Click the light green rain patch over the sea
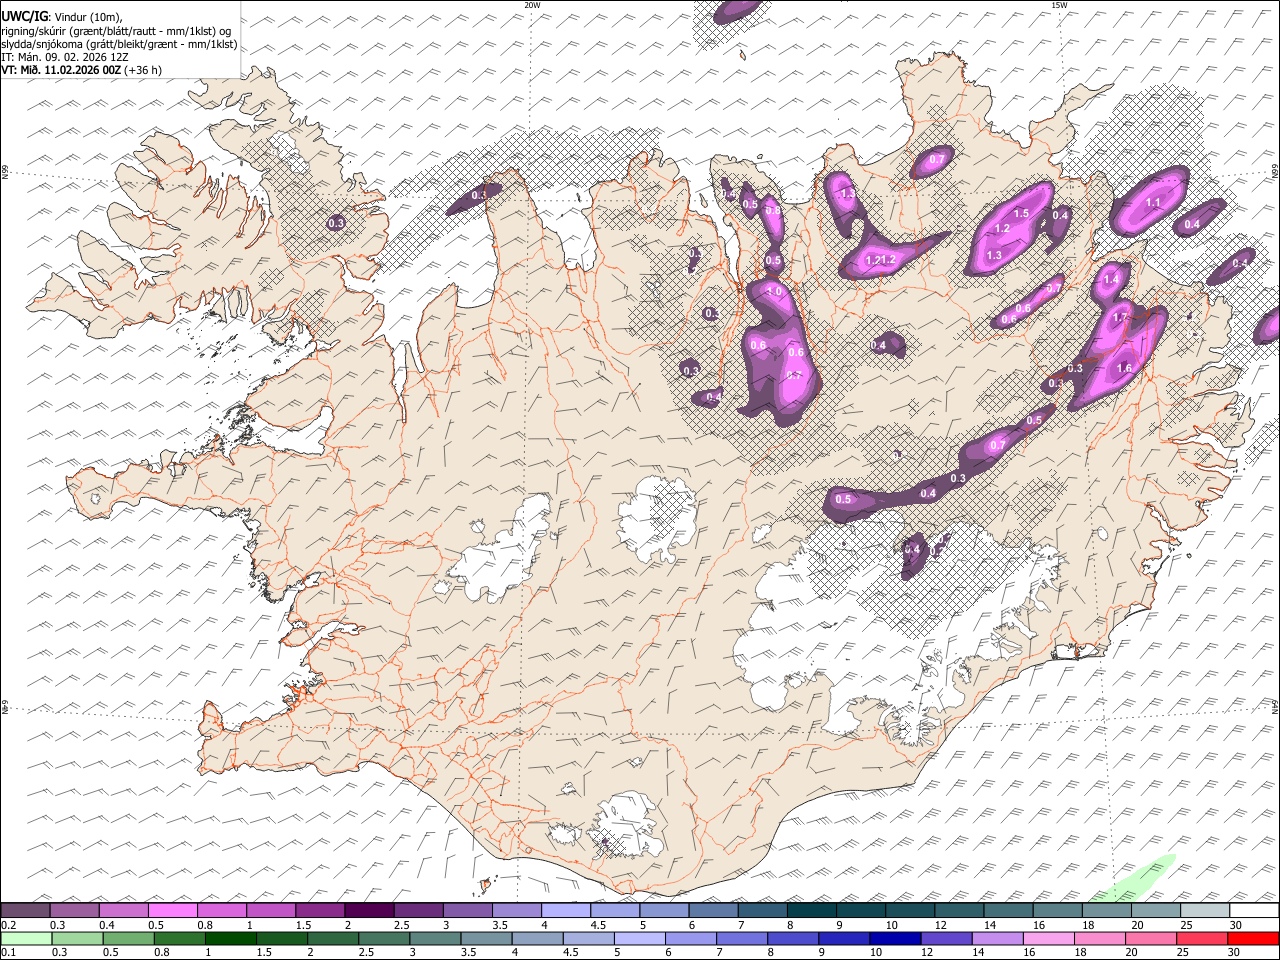The height and width of the screenshot is (960, 1280). (x=1136, y=880)
